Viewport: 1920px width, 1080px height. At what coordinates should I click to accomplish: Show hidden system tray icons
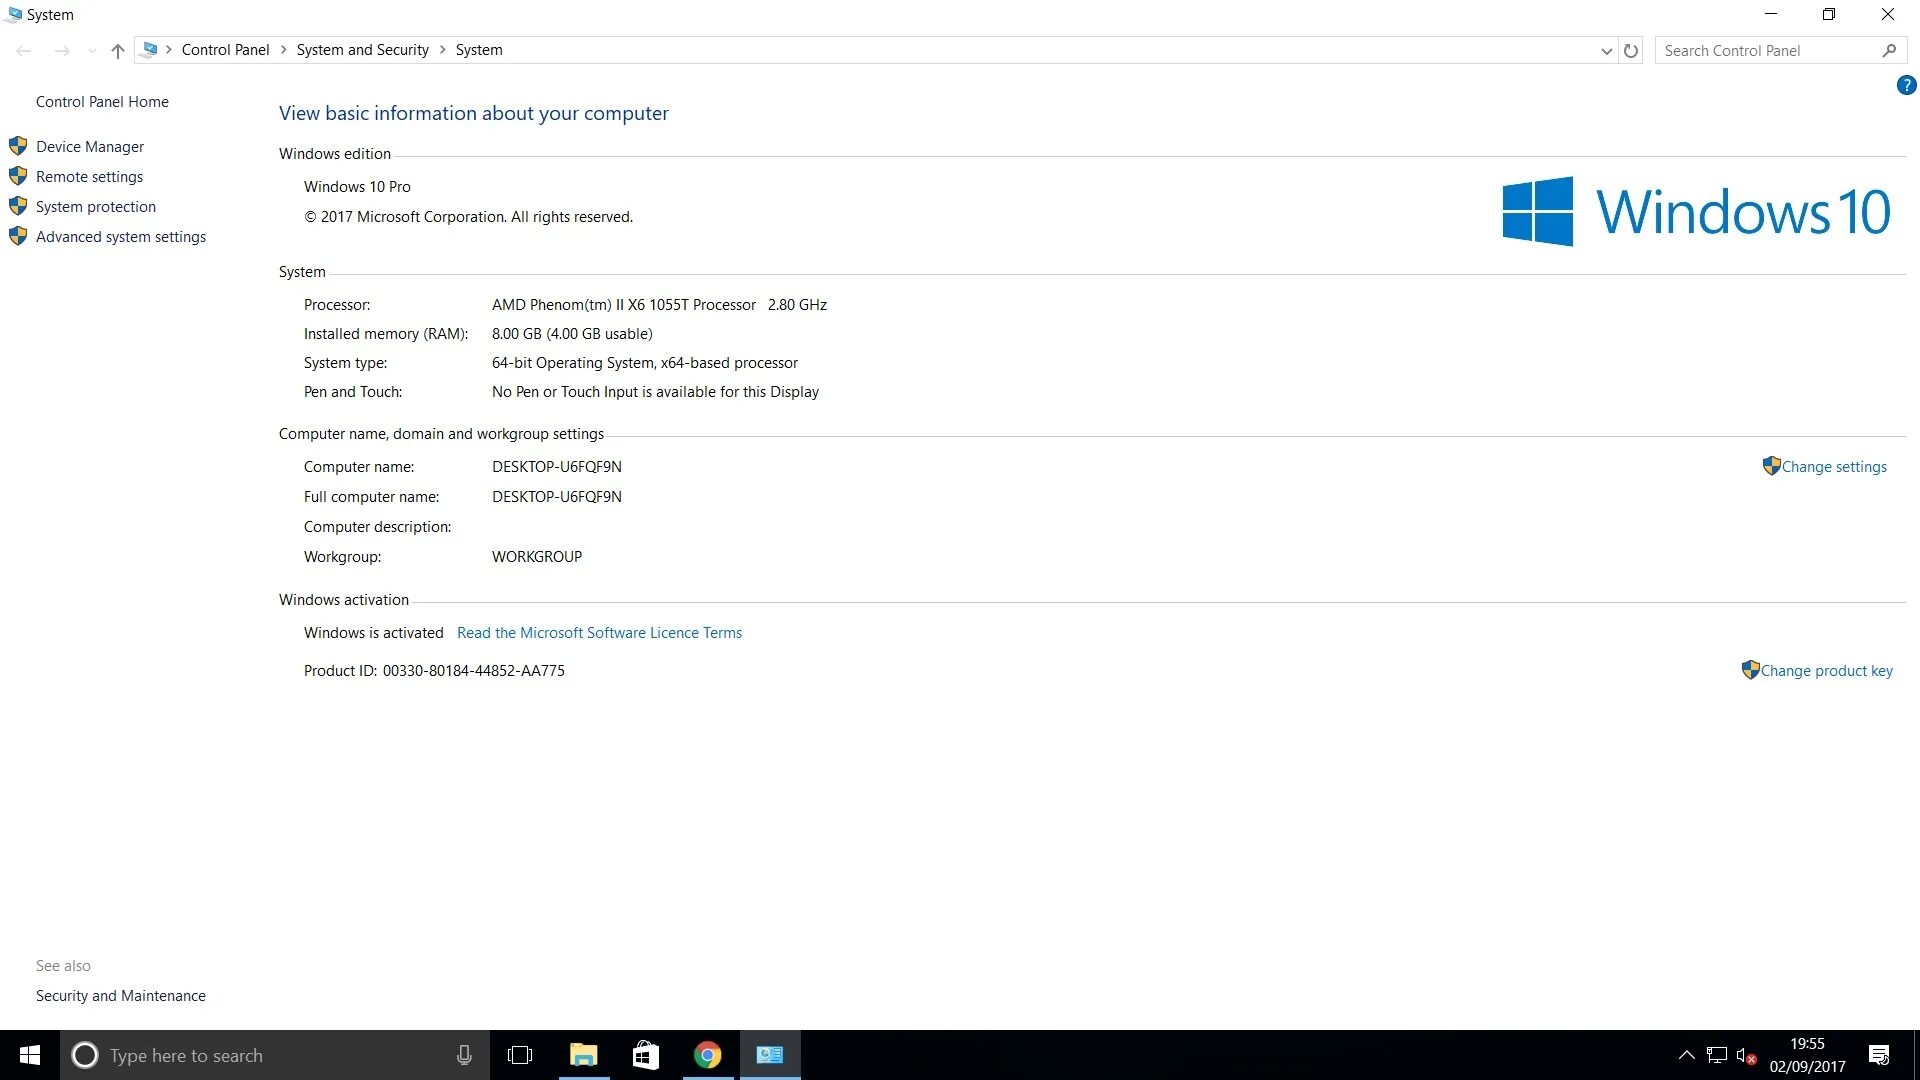[x=1686, y=1055]
